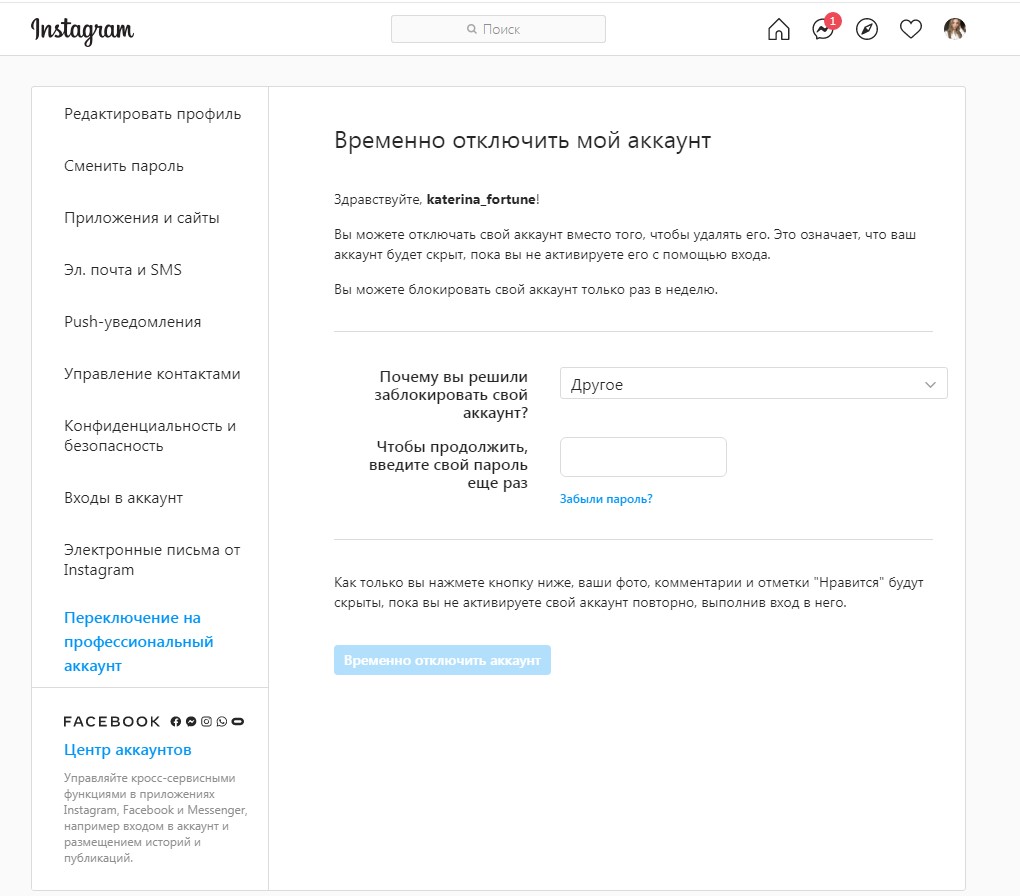The height and width of the screenshot is (896, 1020).
Task: Click the Oculus icon in the Facebook row
Action: pyautogui.click(x=238, y=721)
